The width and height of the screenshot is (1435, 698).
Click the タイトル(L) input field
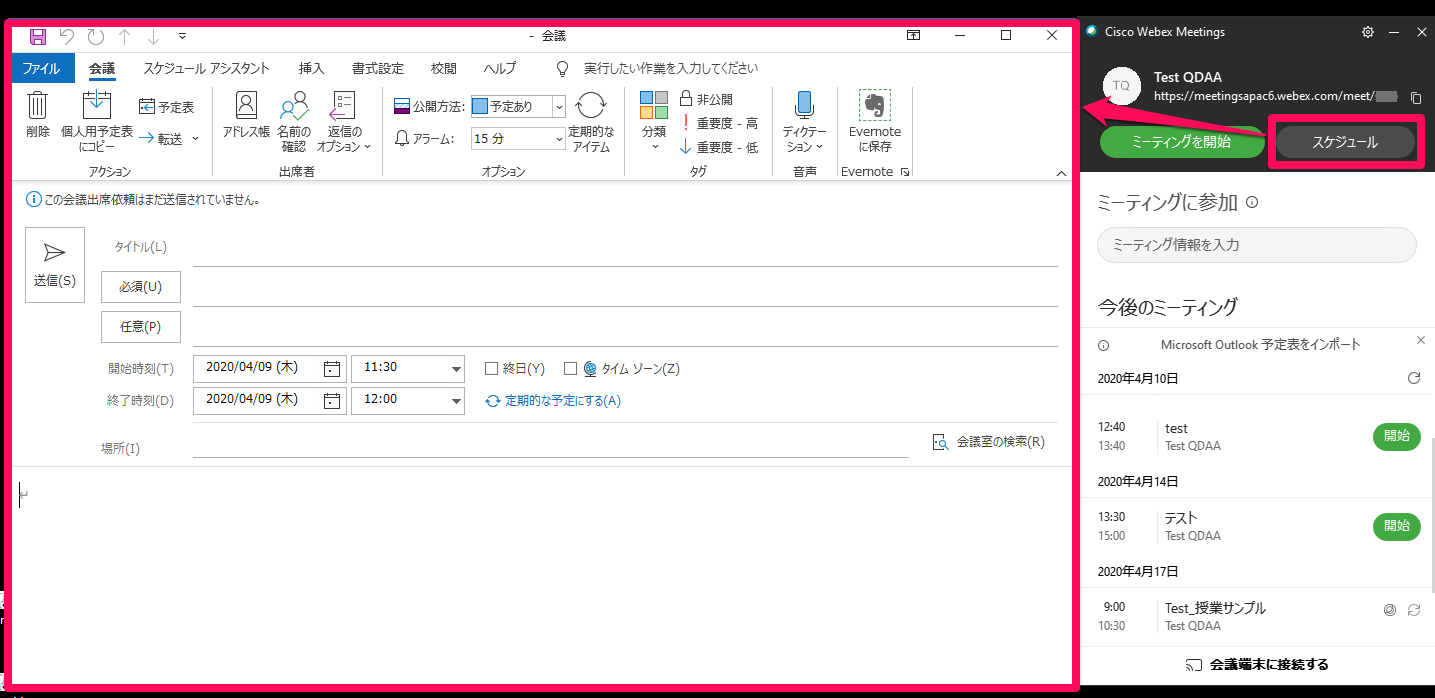[x=625, y=248]
